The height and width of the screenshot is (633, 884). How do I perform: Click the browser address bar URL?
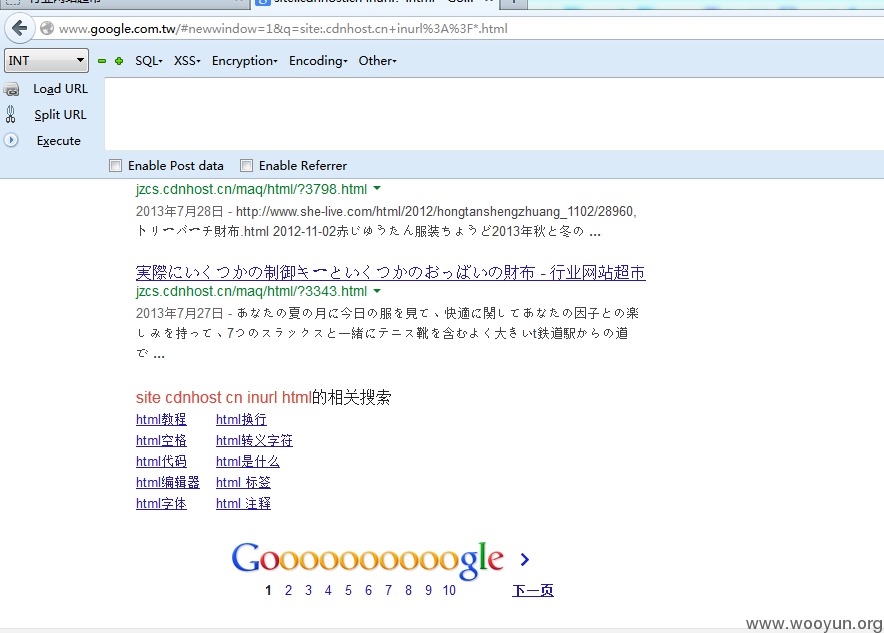[283, 28]
